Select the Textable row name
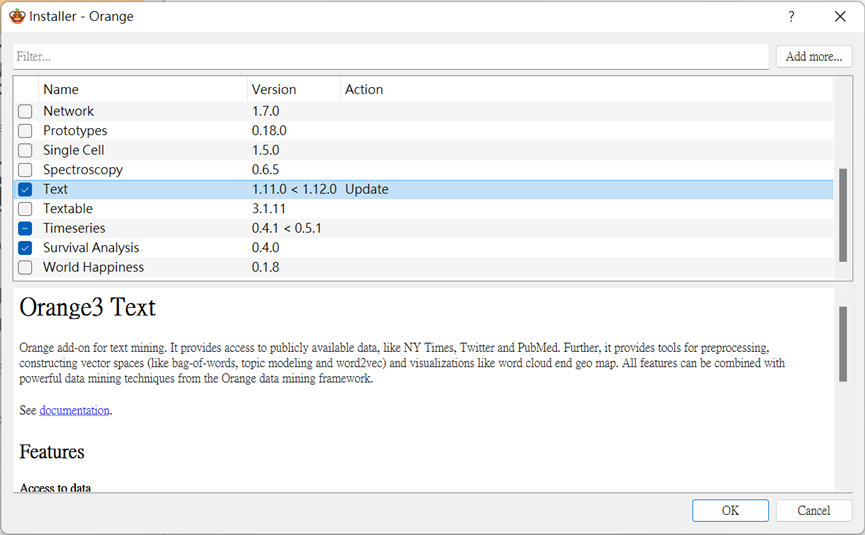 [x=68, y=208]
